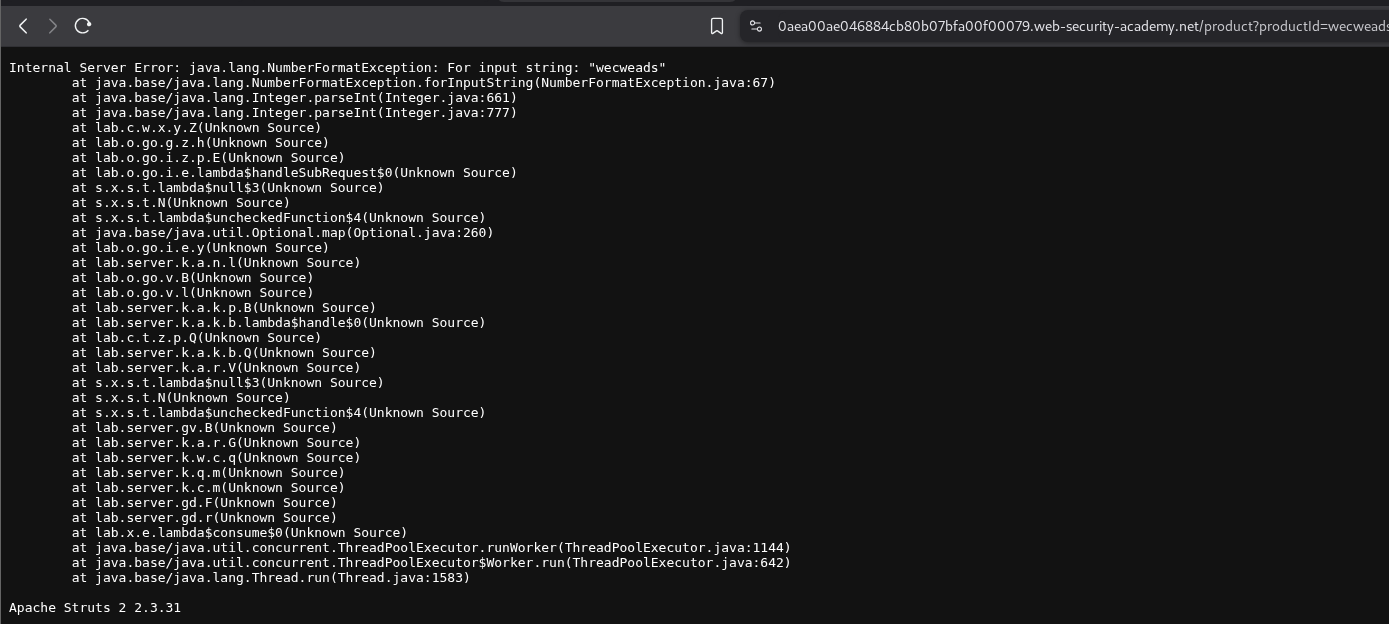Click the lab.server.gd.F stack line
This screenshot has height=624, width=1389.
pyautogui.click(x=204, y=503)
